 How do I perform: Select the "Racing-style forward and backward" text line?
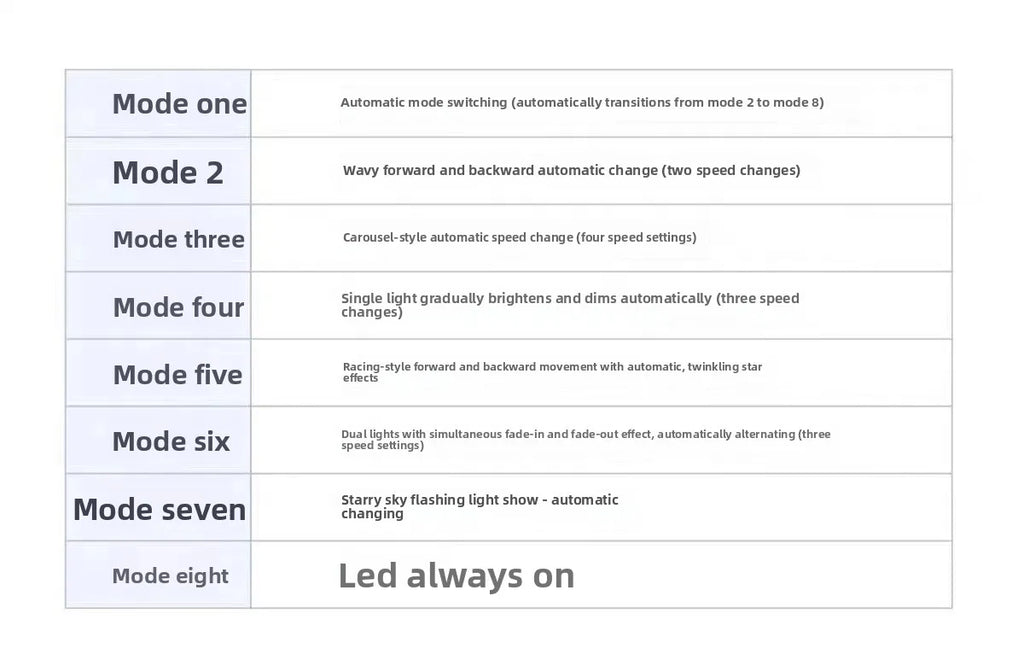click(552, 367)
